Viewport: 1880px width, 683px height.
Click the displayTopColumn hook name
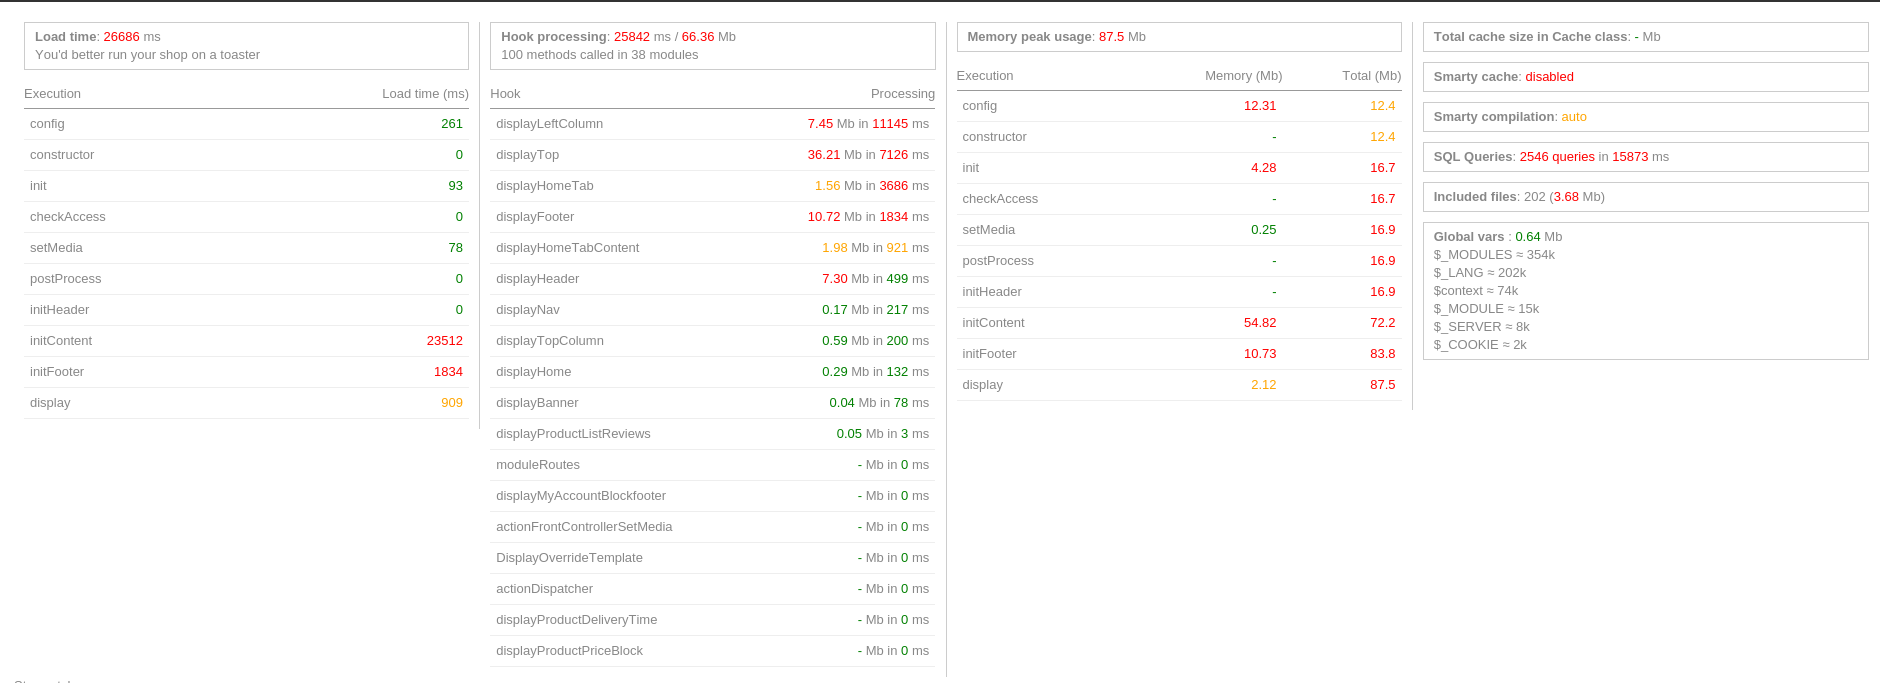click(x=550, y=341)
